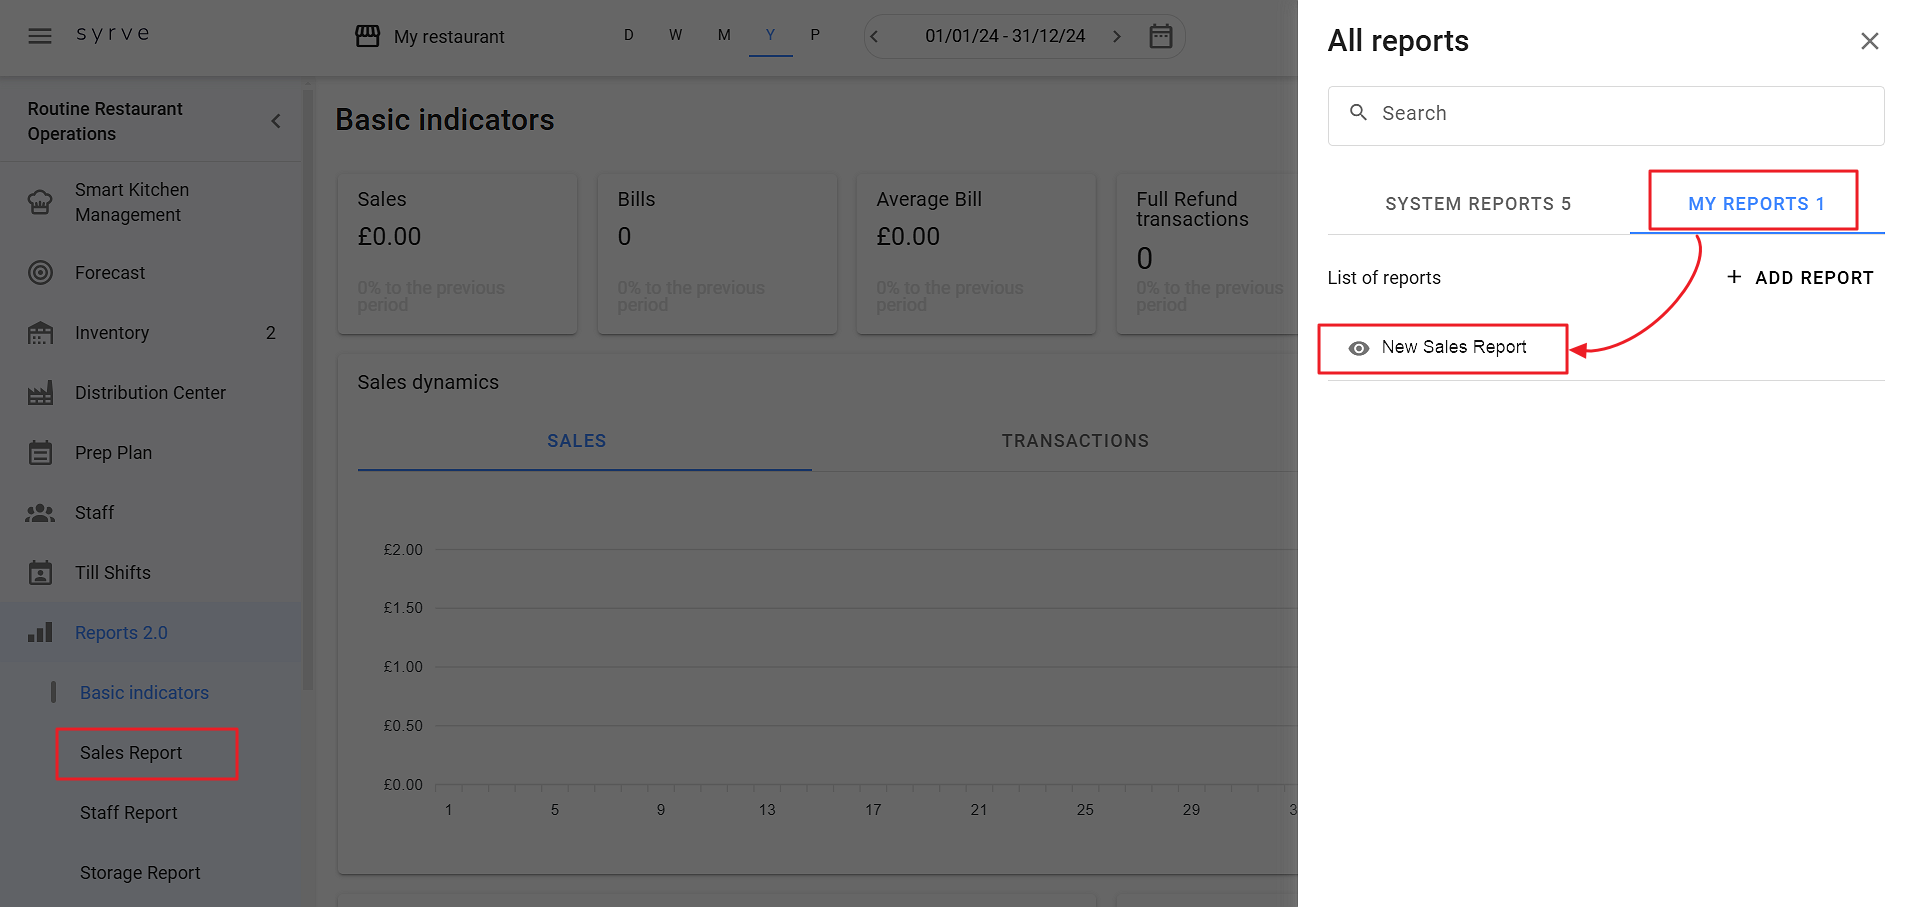The height and width of the screenshot is (907, 1914).
Task: Click the Forecast target icon
Action: (40, 272)
